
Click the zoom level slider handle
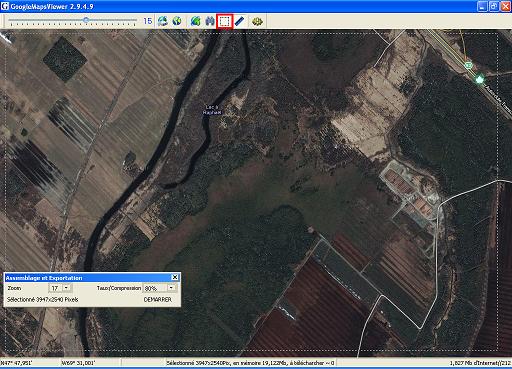pos(86,20)
